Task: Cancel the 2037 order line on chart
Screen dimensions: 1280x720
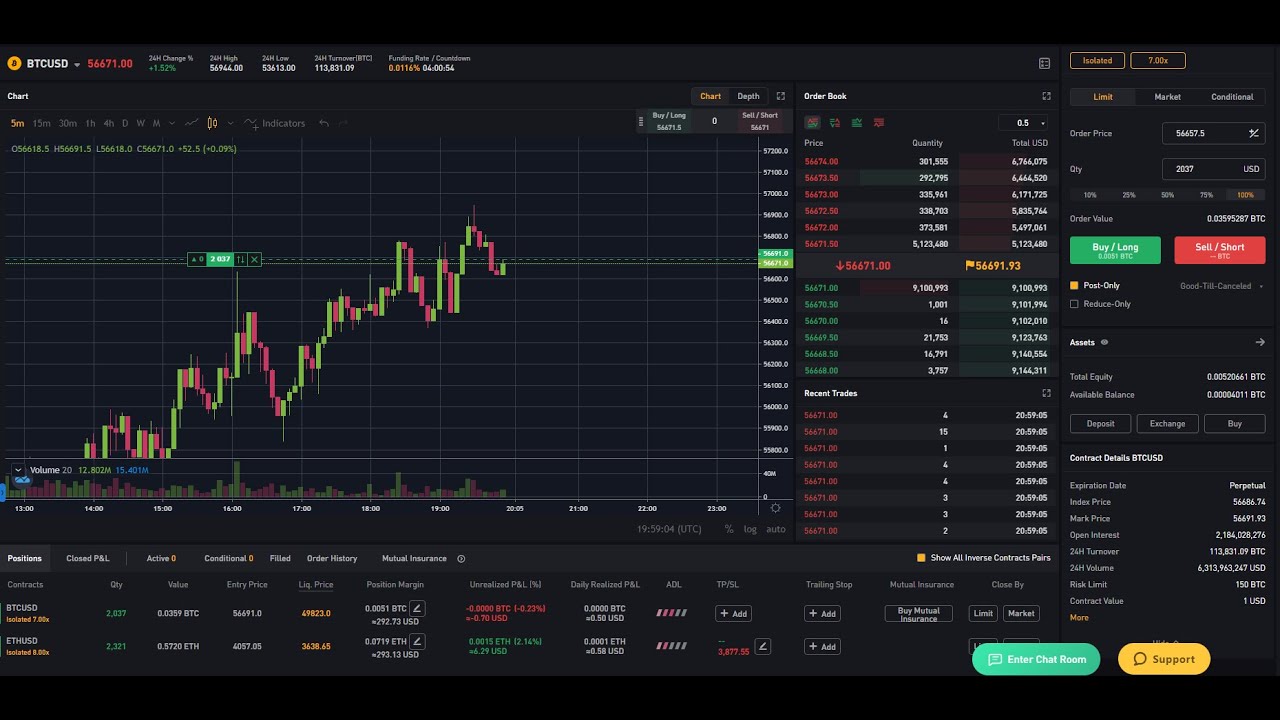Action: (x=254, y=259)
